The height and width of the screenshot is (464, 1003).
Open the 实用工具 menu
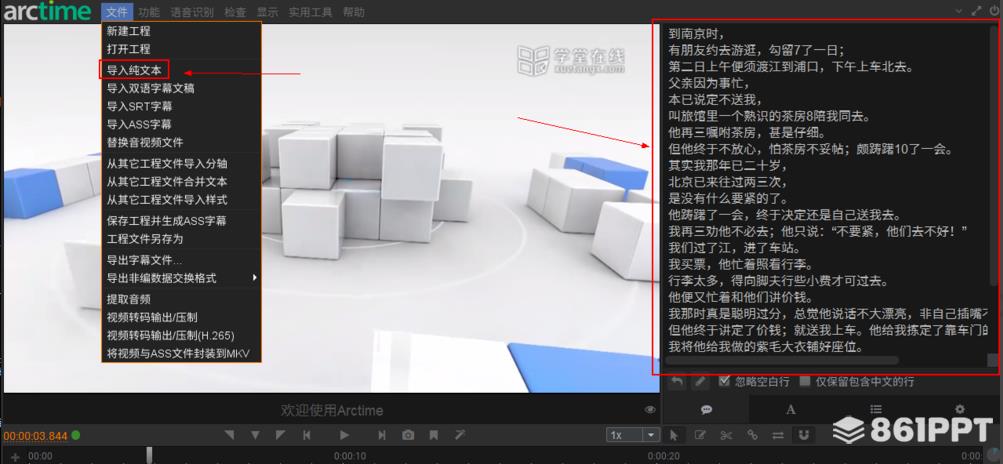pyautogui.click(x=310, y=12)
